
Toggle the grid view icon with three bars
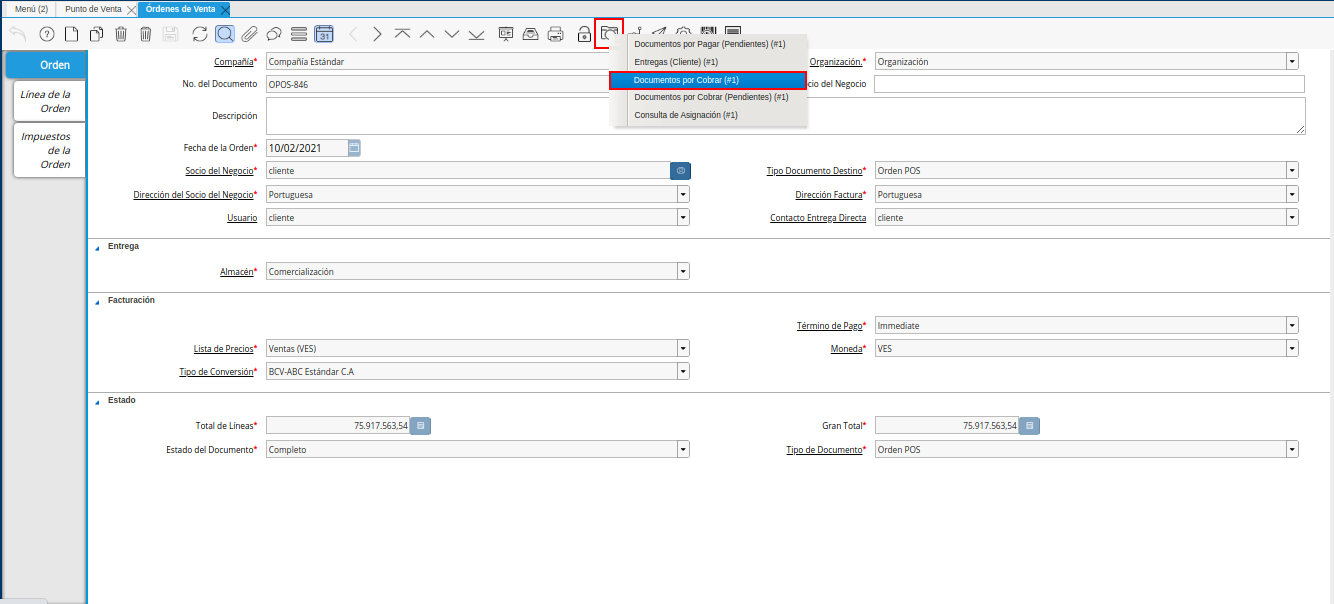pyautogui.click(x=298, y=34)
